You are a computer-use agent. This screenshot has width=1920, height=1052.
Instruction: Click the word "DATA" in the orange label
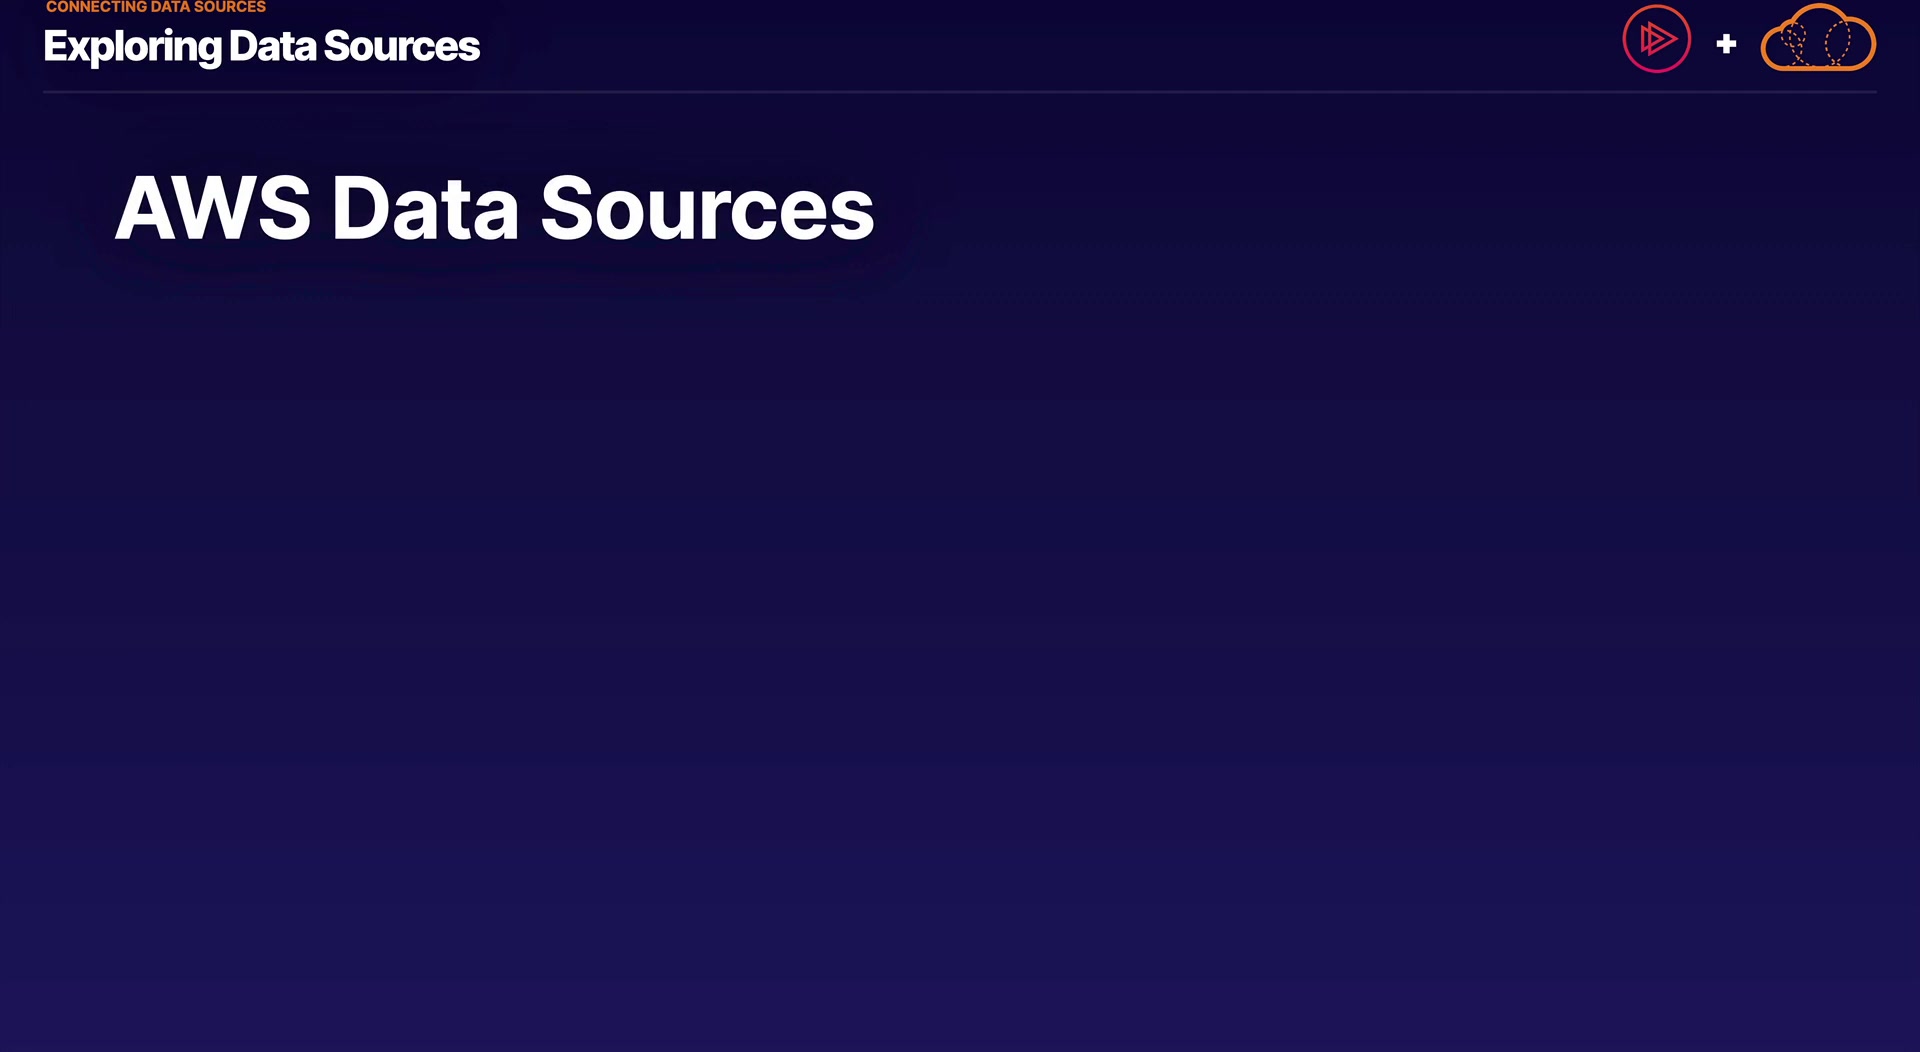(170, 7)
